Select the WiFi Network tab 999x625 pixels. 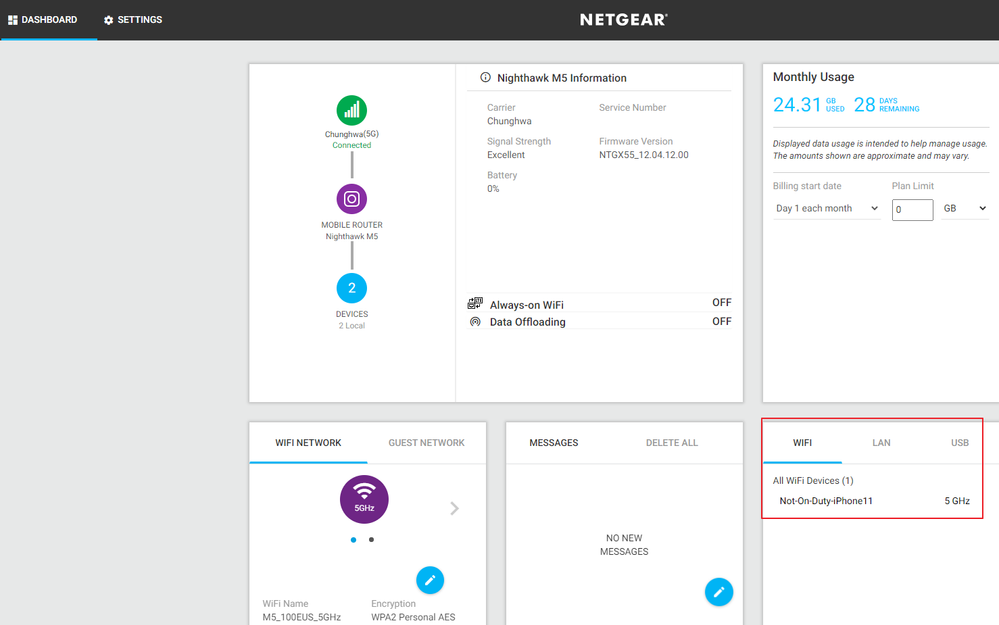pos(308,443)
